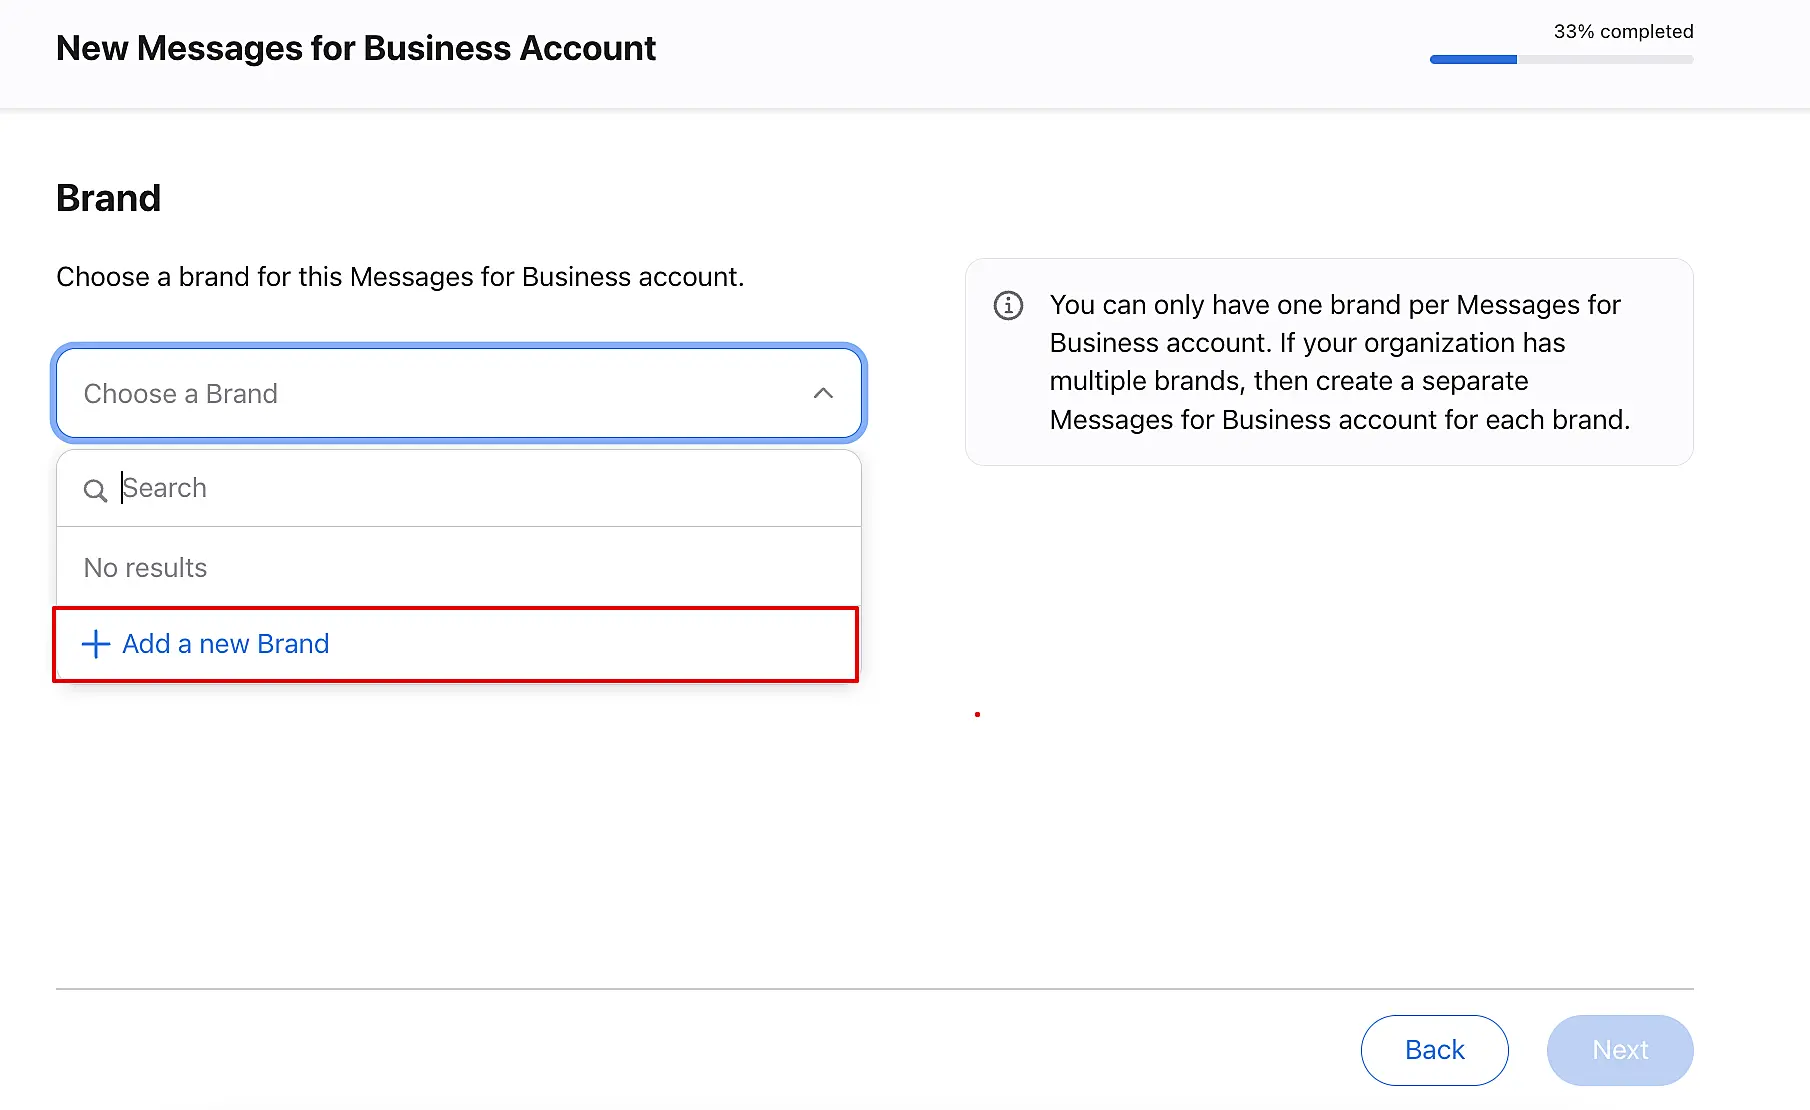Collapse the dropdown using the chevron arrow
Screen dimensions: 1810x1110
[823, 393]
